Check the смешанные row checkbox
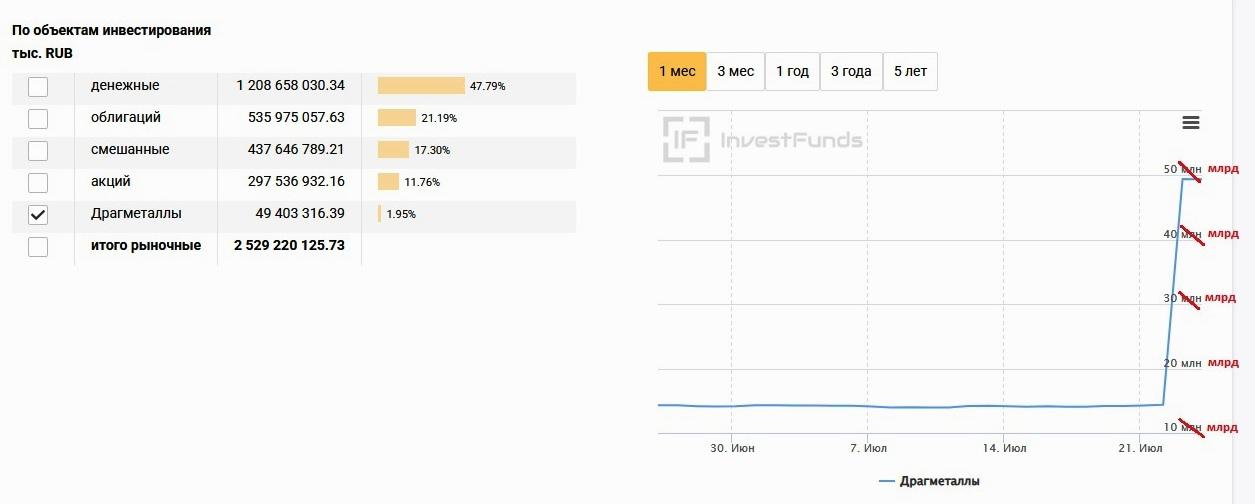The width and height of the screenshot is (1255, 504). pyautogui.click(x=38, y=151)
